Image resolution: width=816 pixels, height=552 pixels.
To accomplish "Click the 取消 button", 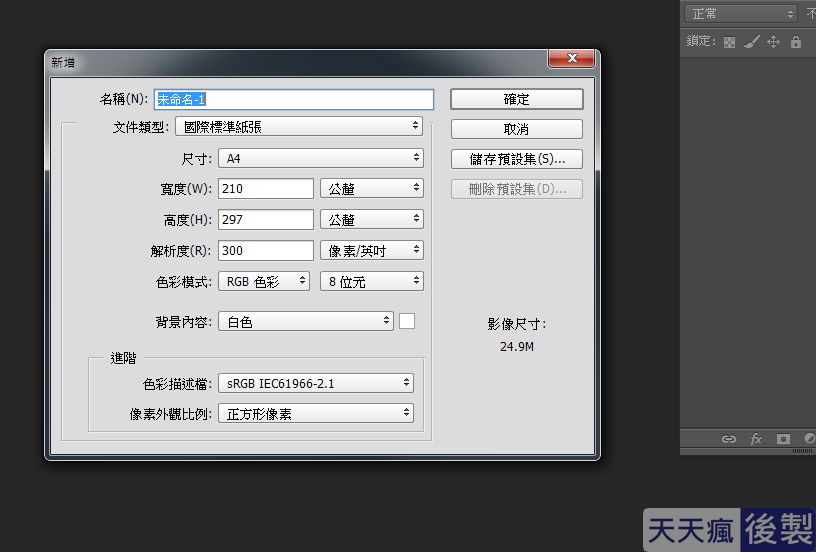I will (516, 129).
